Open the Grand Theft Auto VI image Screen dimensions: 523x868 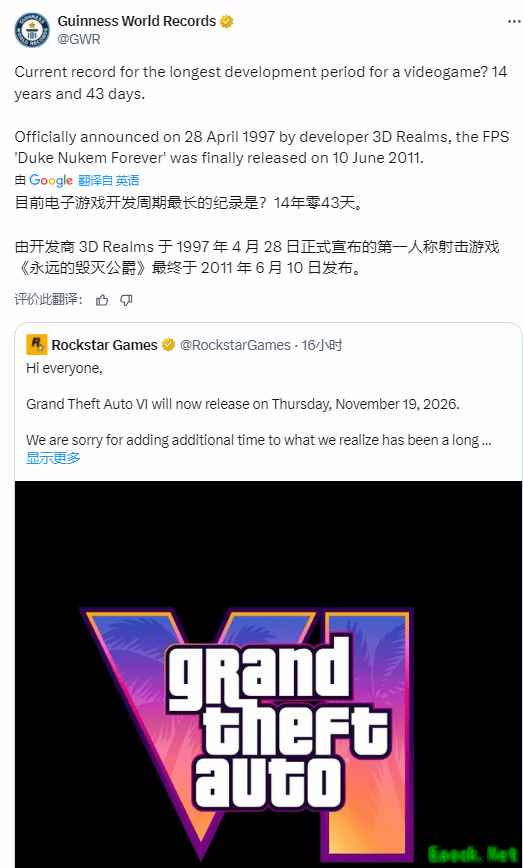point(268,674)
